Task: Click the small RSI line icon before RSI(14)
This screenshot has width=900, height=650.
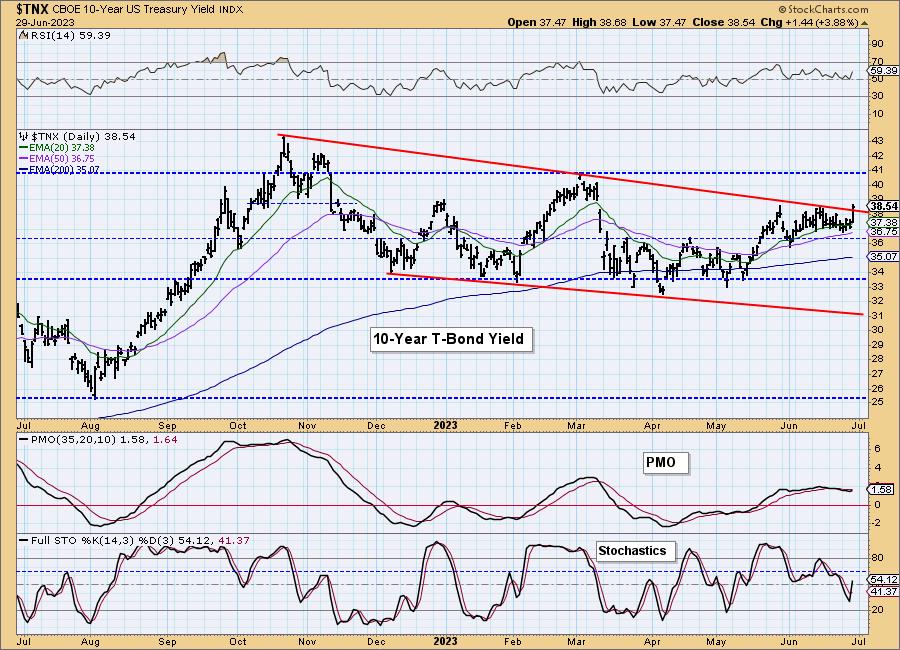Action: tap(22, 35)
